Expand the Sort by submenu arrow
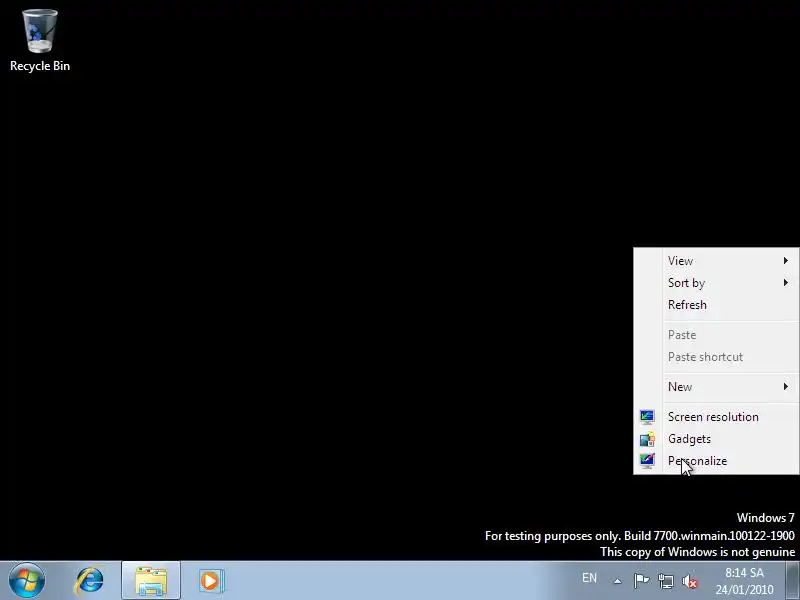Screen dimensions: 800x600 (786, 283)
